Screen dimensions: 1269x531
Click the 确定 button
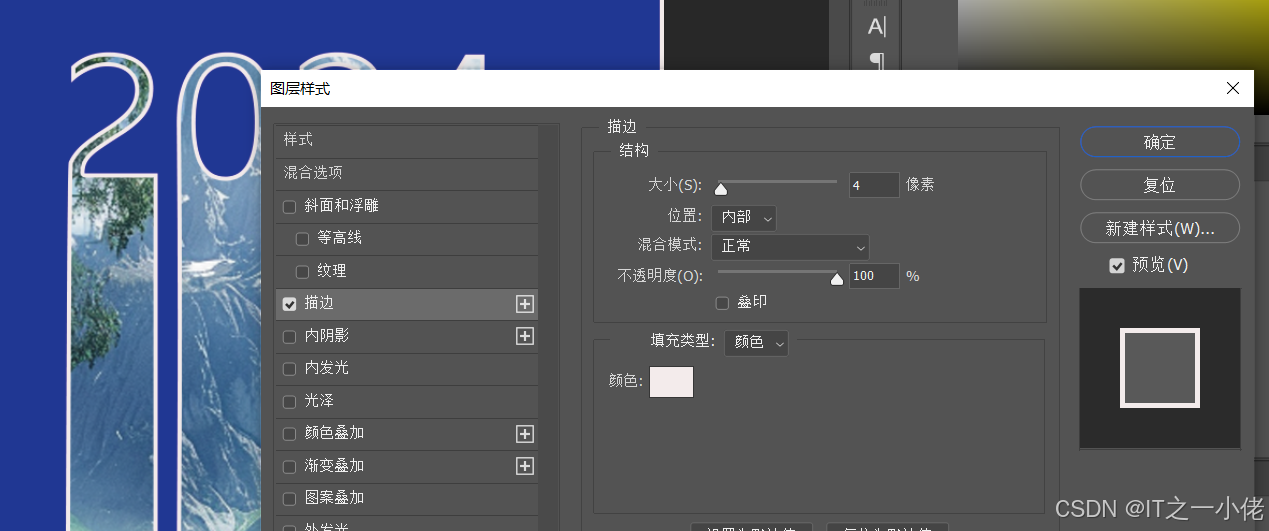tap(1160, 142)
